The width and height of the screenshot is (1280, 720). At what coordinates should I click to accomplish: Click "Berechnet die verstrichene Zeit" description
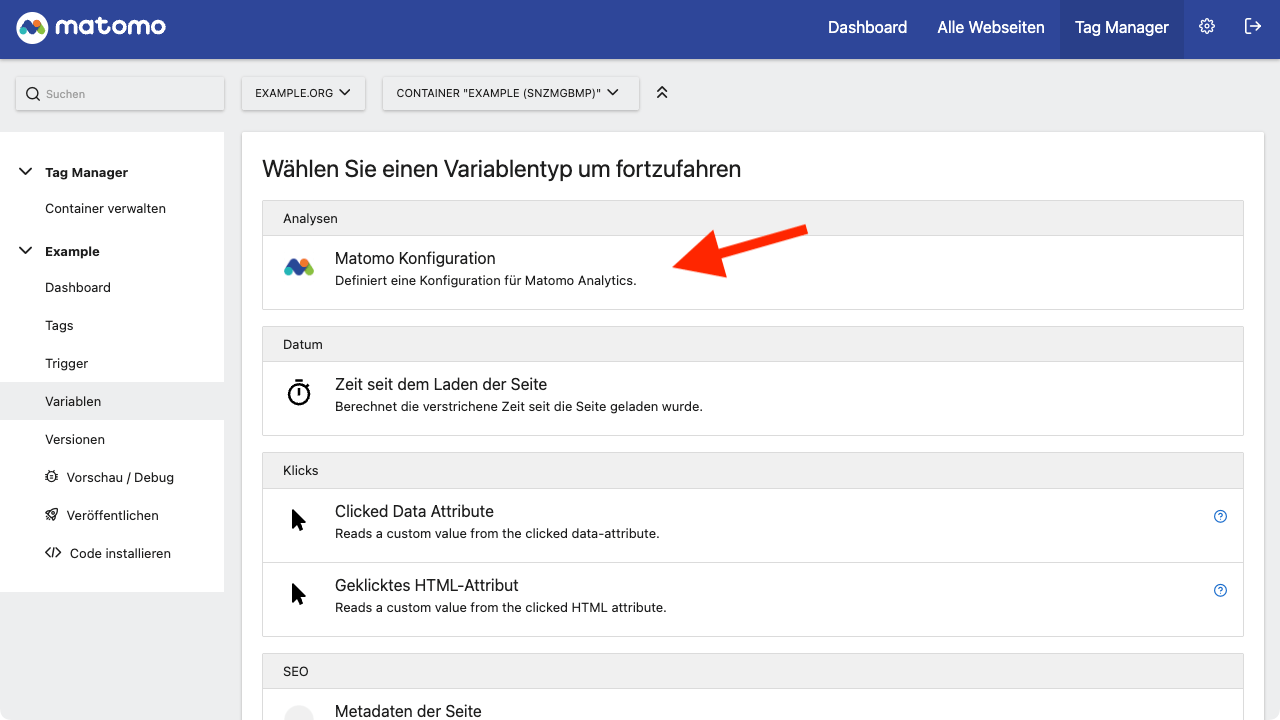tap(519, 407)
